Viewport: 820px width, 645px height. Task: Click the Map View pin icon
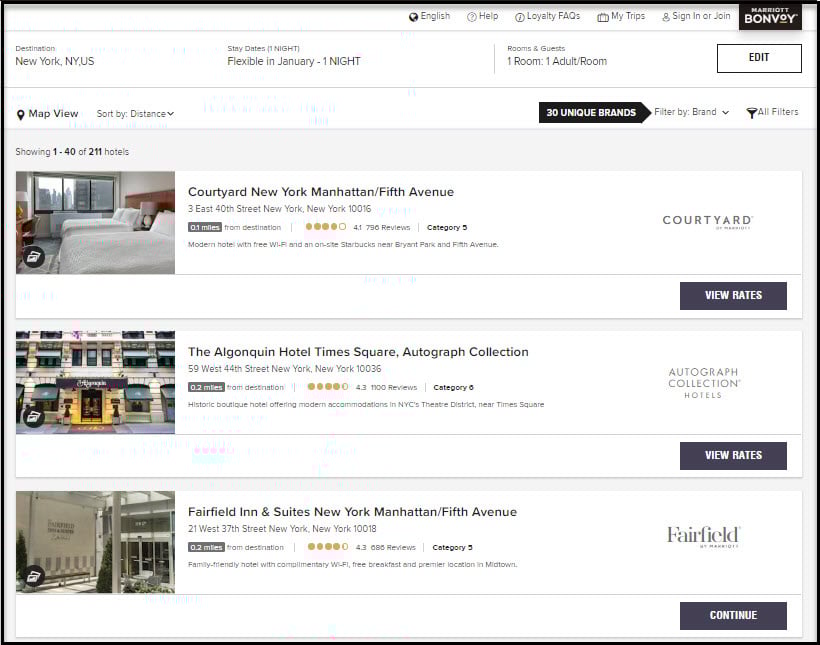(x=20, y=115)
